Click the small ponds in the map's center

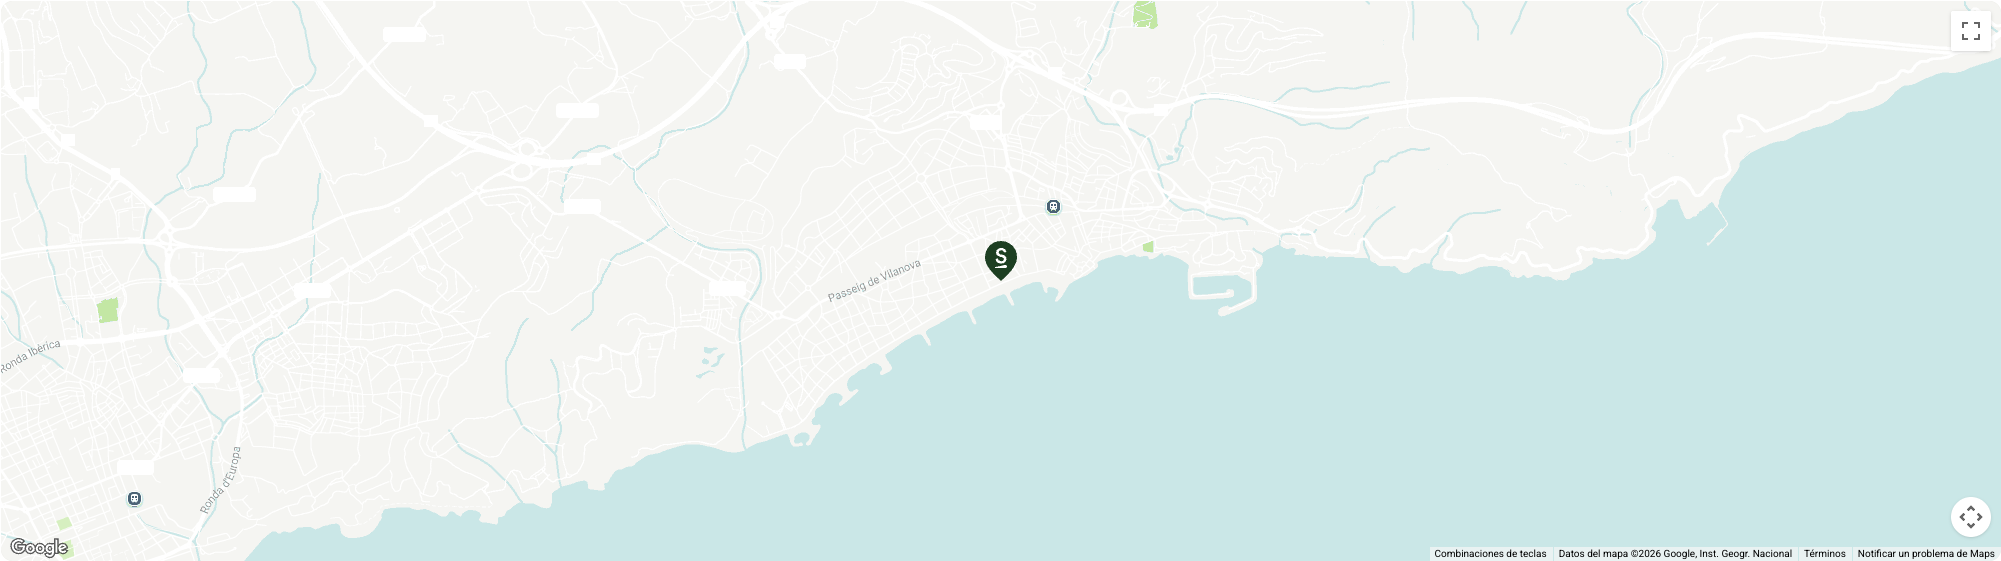(709, 360)
